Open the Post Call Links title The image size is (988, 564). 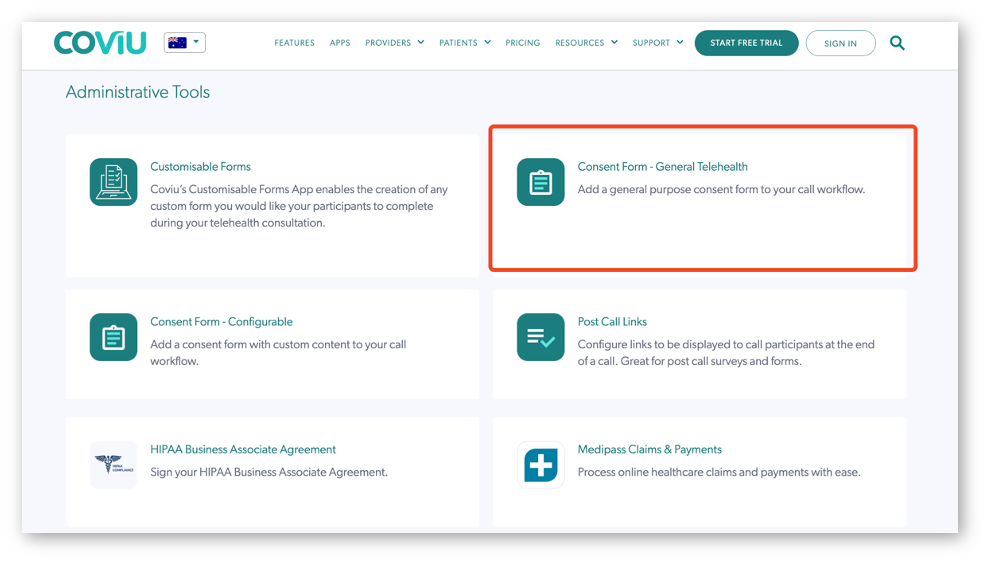pos(612,321)
